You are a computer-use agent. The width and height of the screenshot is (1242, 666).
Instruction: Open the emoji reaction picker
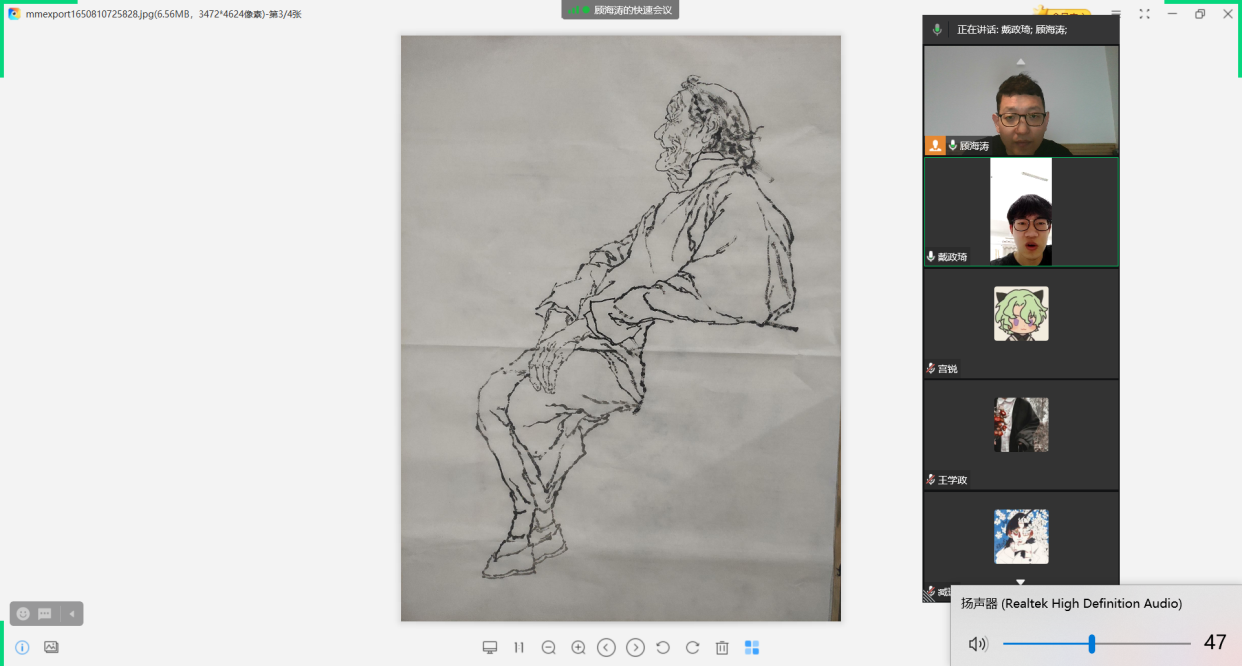pyautogui.click(x=24, y=614)
